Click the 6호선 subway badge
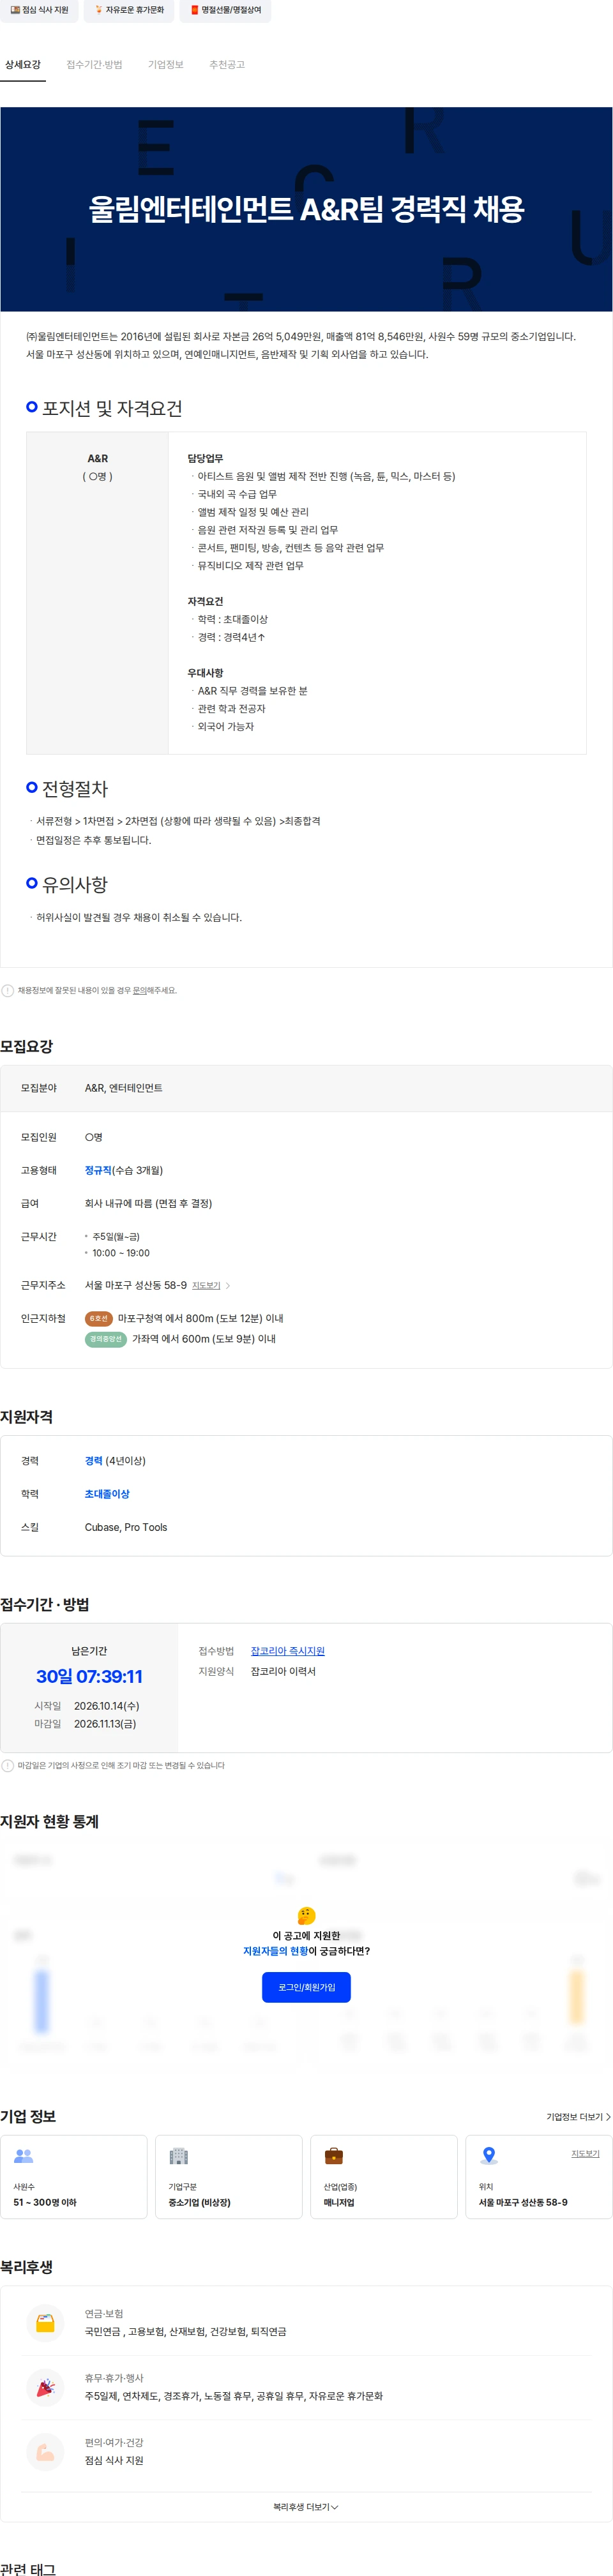 coord(98,1318)
